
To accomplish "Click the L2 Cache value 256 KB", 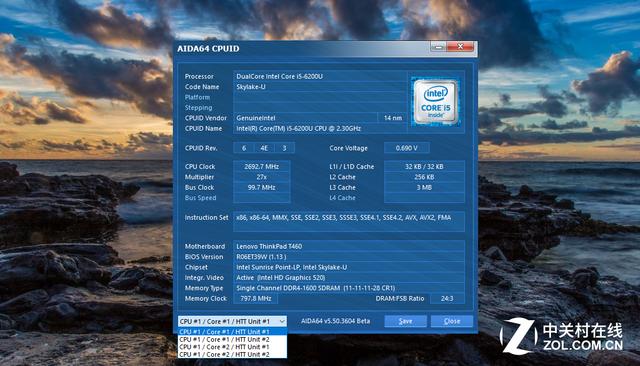I will (424, 177).
